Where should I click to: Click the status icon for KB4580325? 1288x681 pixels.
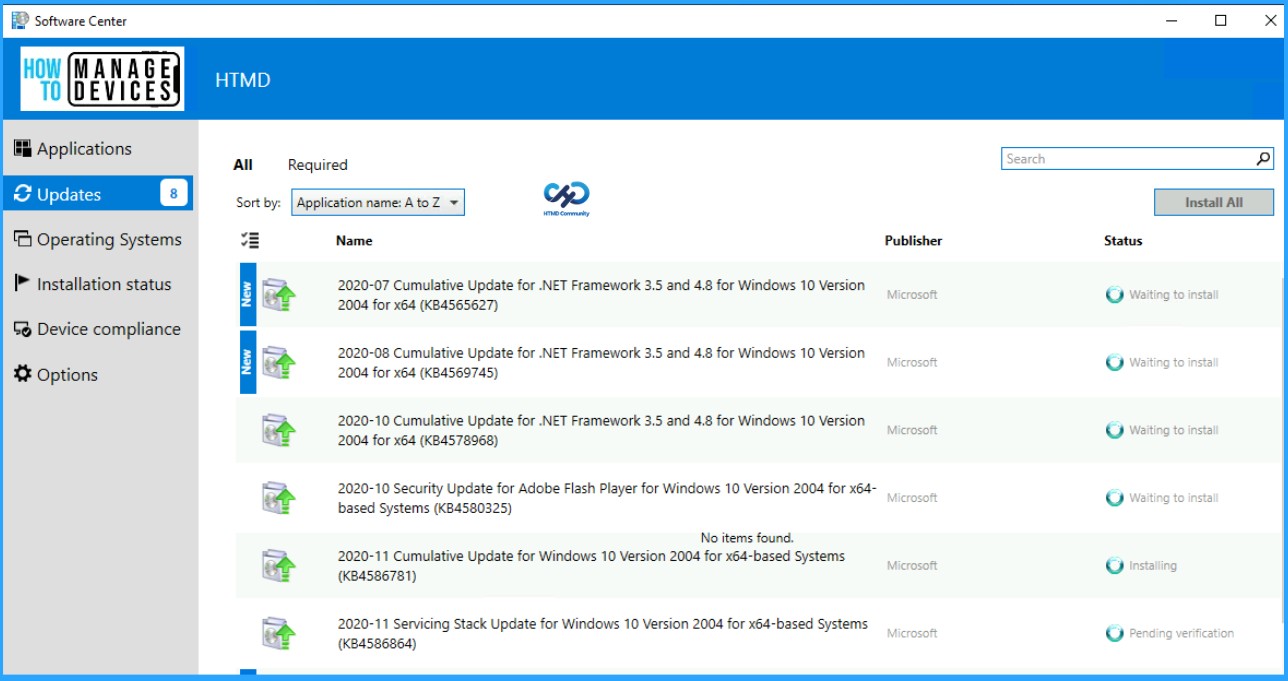(1114, 498)
